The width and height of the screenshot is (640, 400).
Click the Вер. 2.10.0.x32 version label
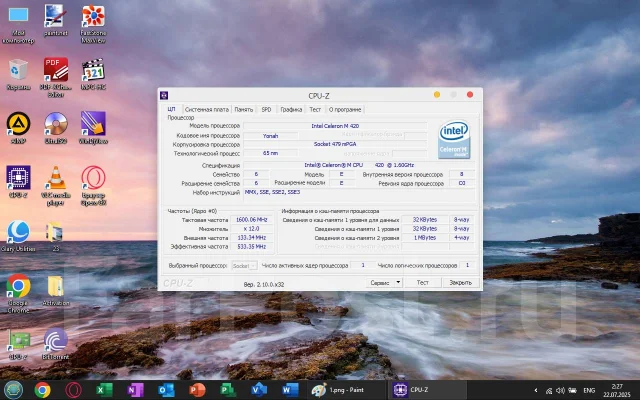click(x=264, y=284)
